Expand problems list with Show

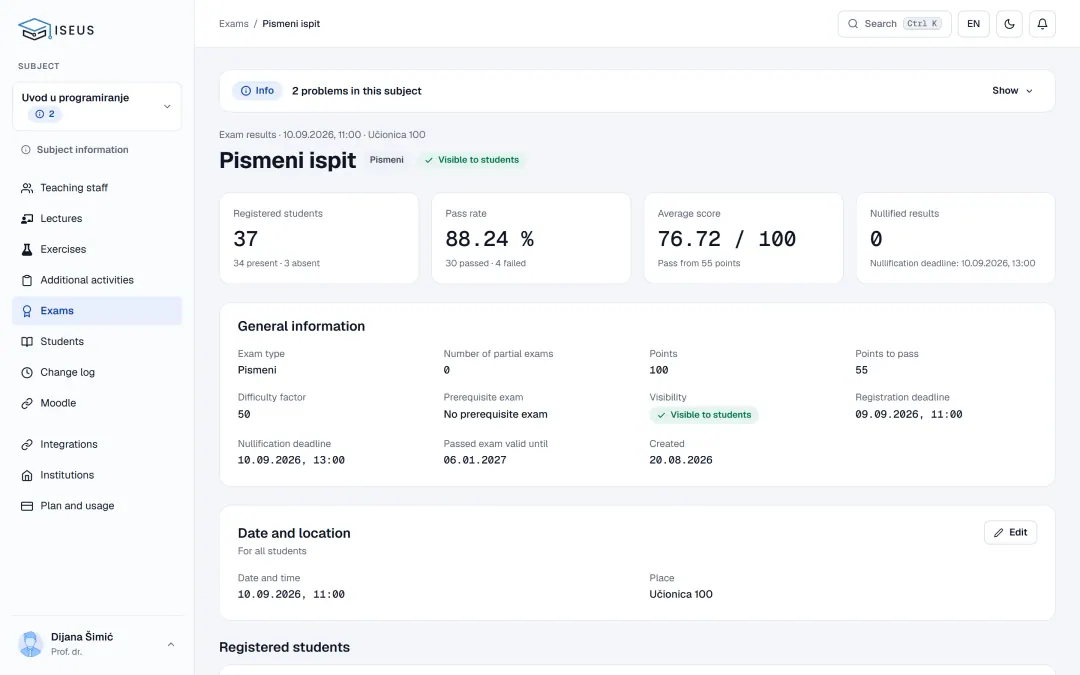(x=1012, y=91)
